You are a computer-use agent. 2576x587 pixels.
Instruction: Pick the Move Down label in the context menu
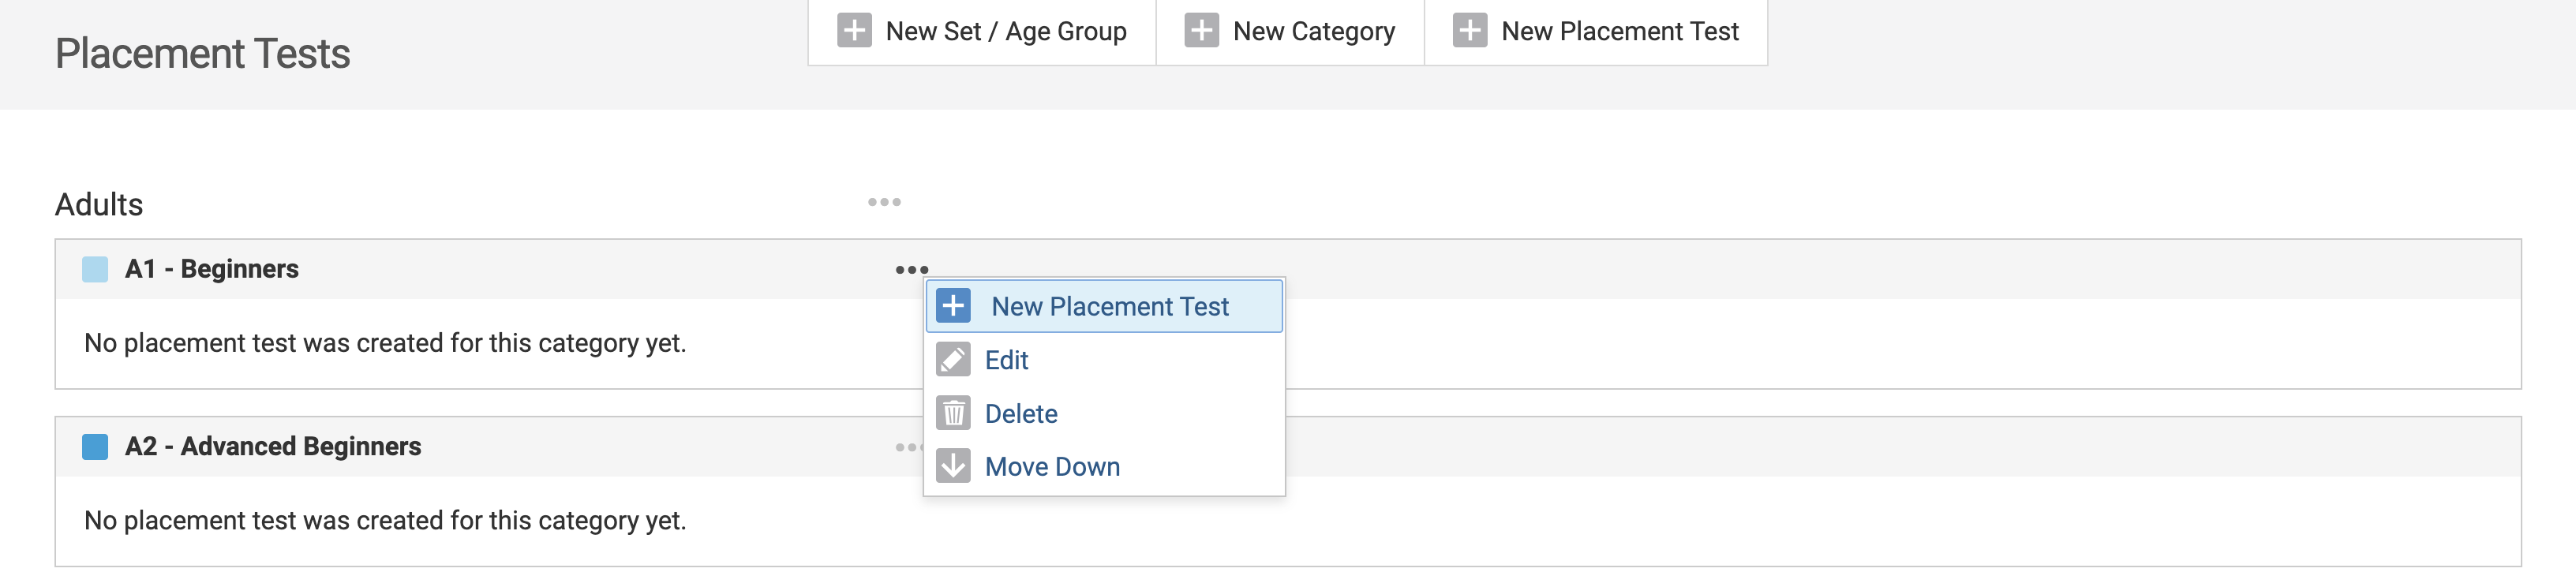[1052, 467]
